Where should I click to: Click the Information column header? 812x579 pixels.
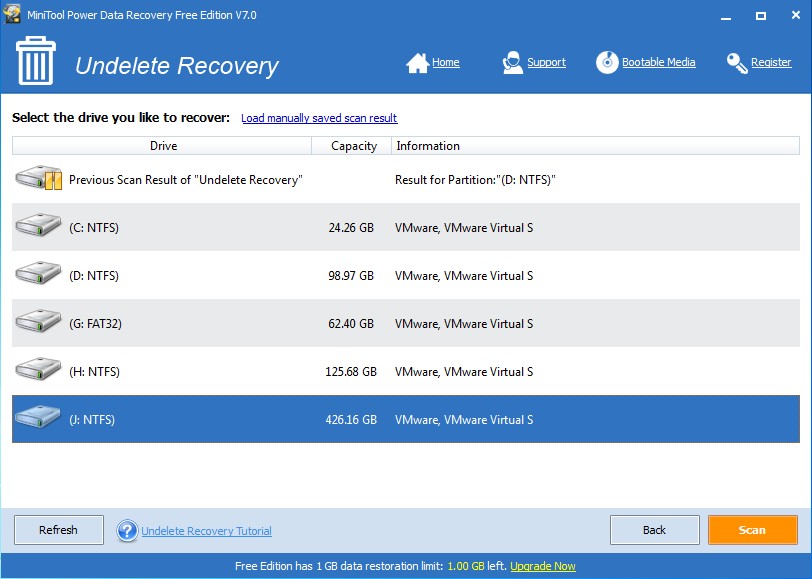tap(596, 146)
